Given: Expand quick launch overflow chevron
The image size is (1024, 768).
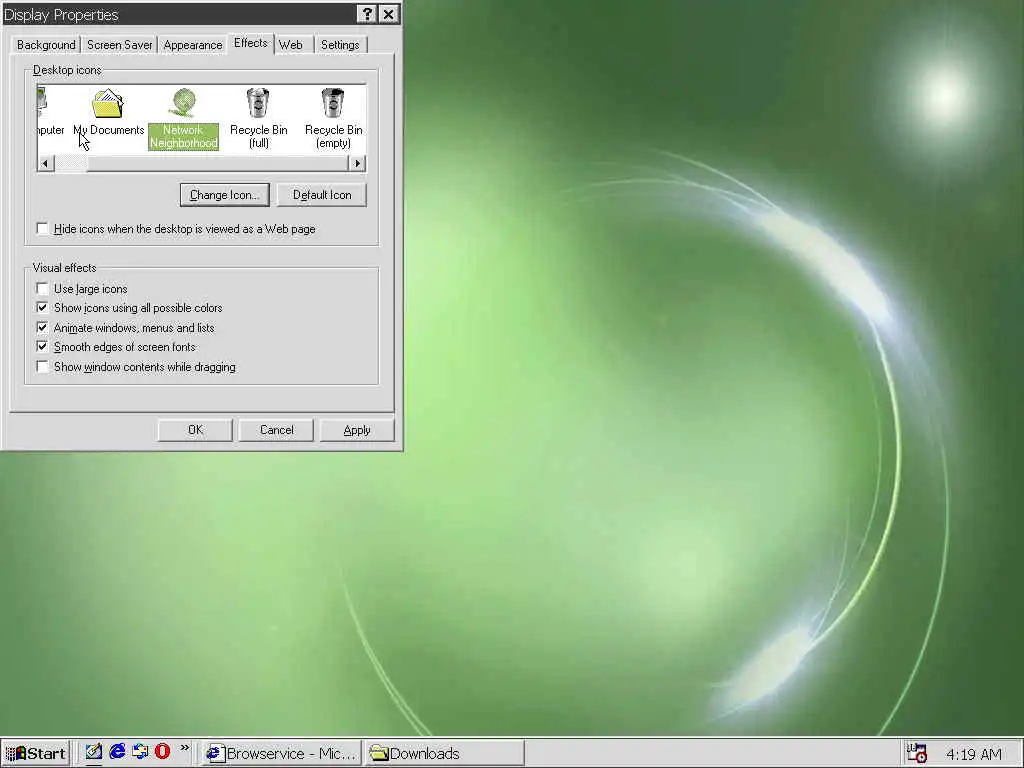Looking at the screenshot, I should click(x=185, y=748).
